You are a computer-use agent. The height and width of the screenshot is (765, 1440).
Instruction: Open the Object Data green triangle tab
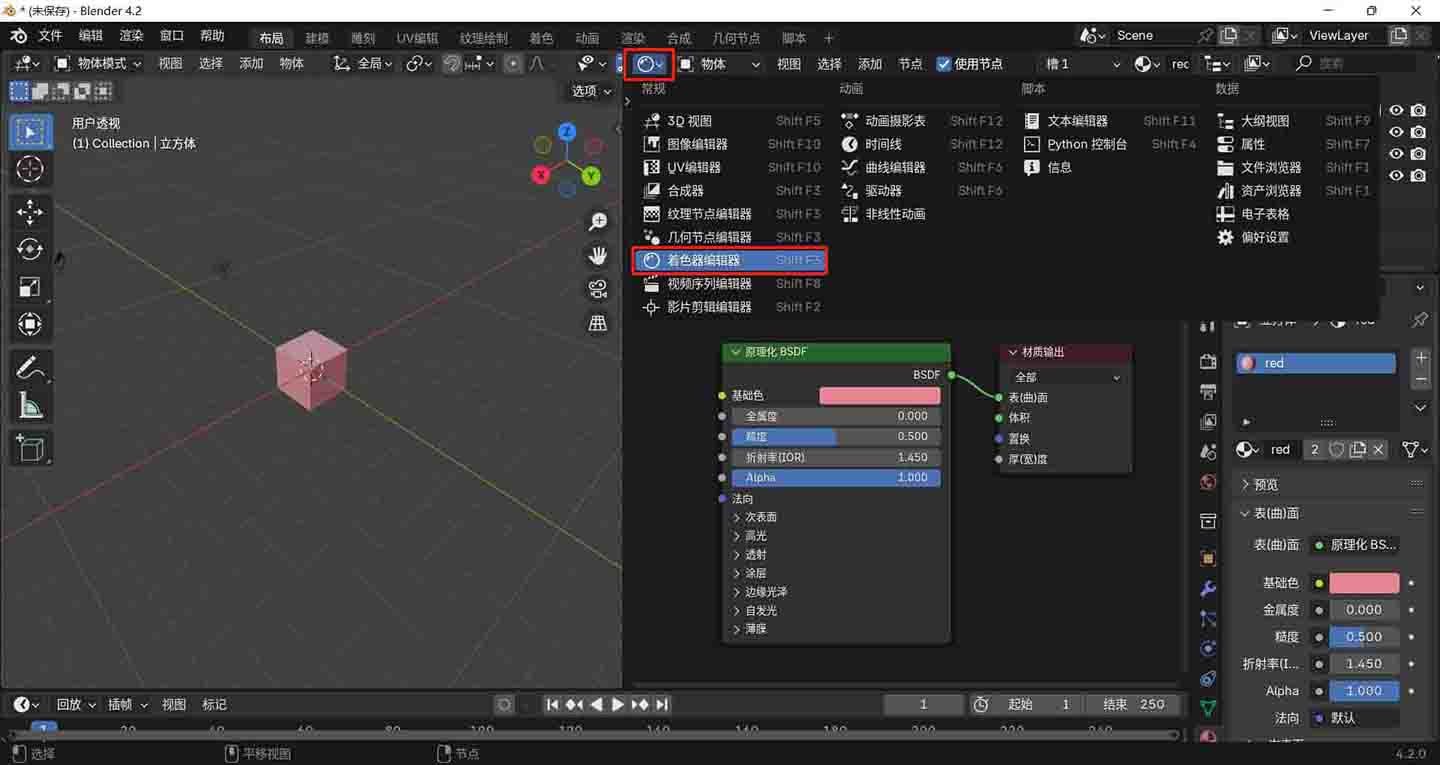click(1208, 708)
